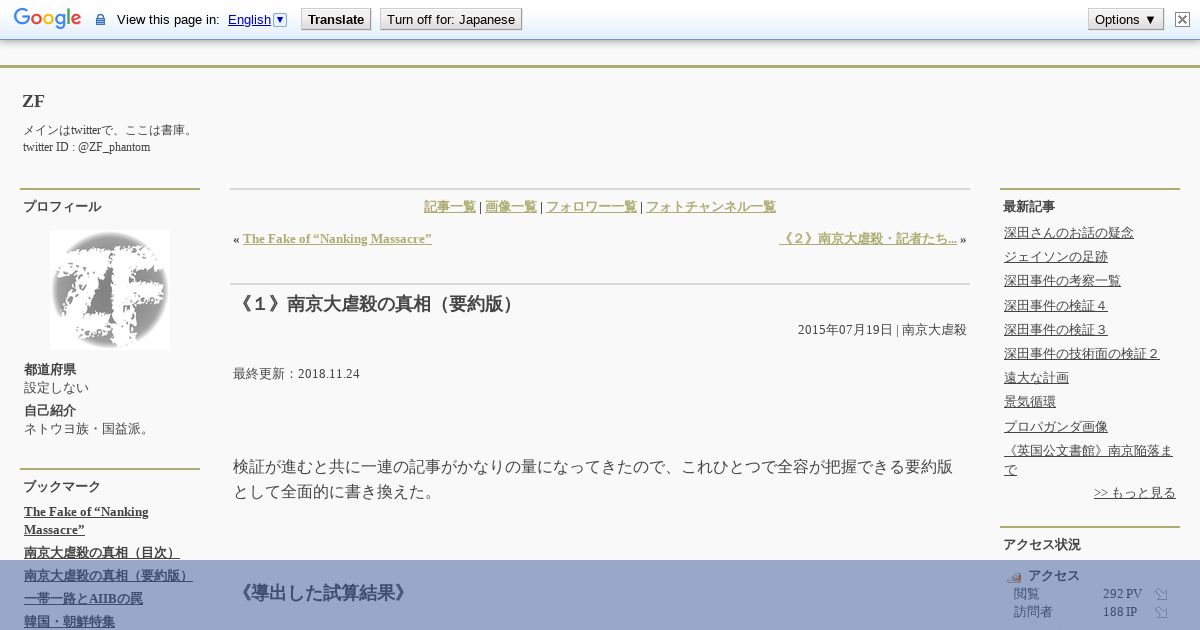
Task: Click >> もっと見る link
Action: point(1135,493)
